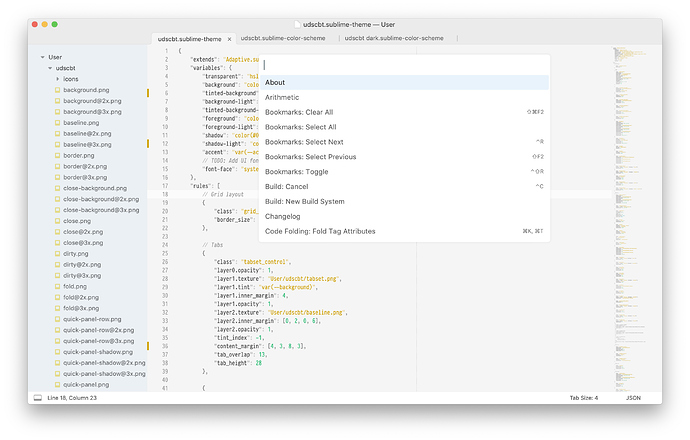690x440 pixels.
Task: Click the file icon beside border.png
Action: click(57, 155)
